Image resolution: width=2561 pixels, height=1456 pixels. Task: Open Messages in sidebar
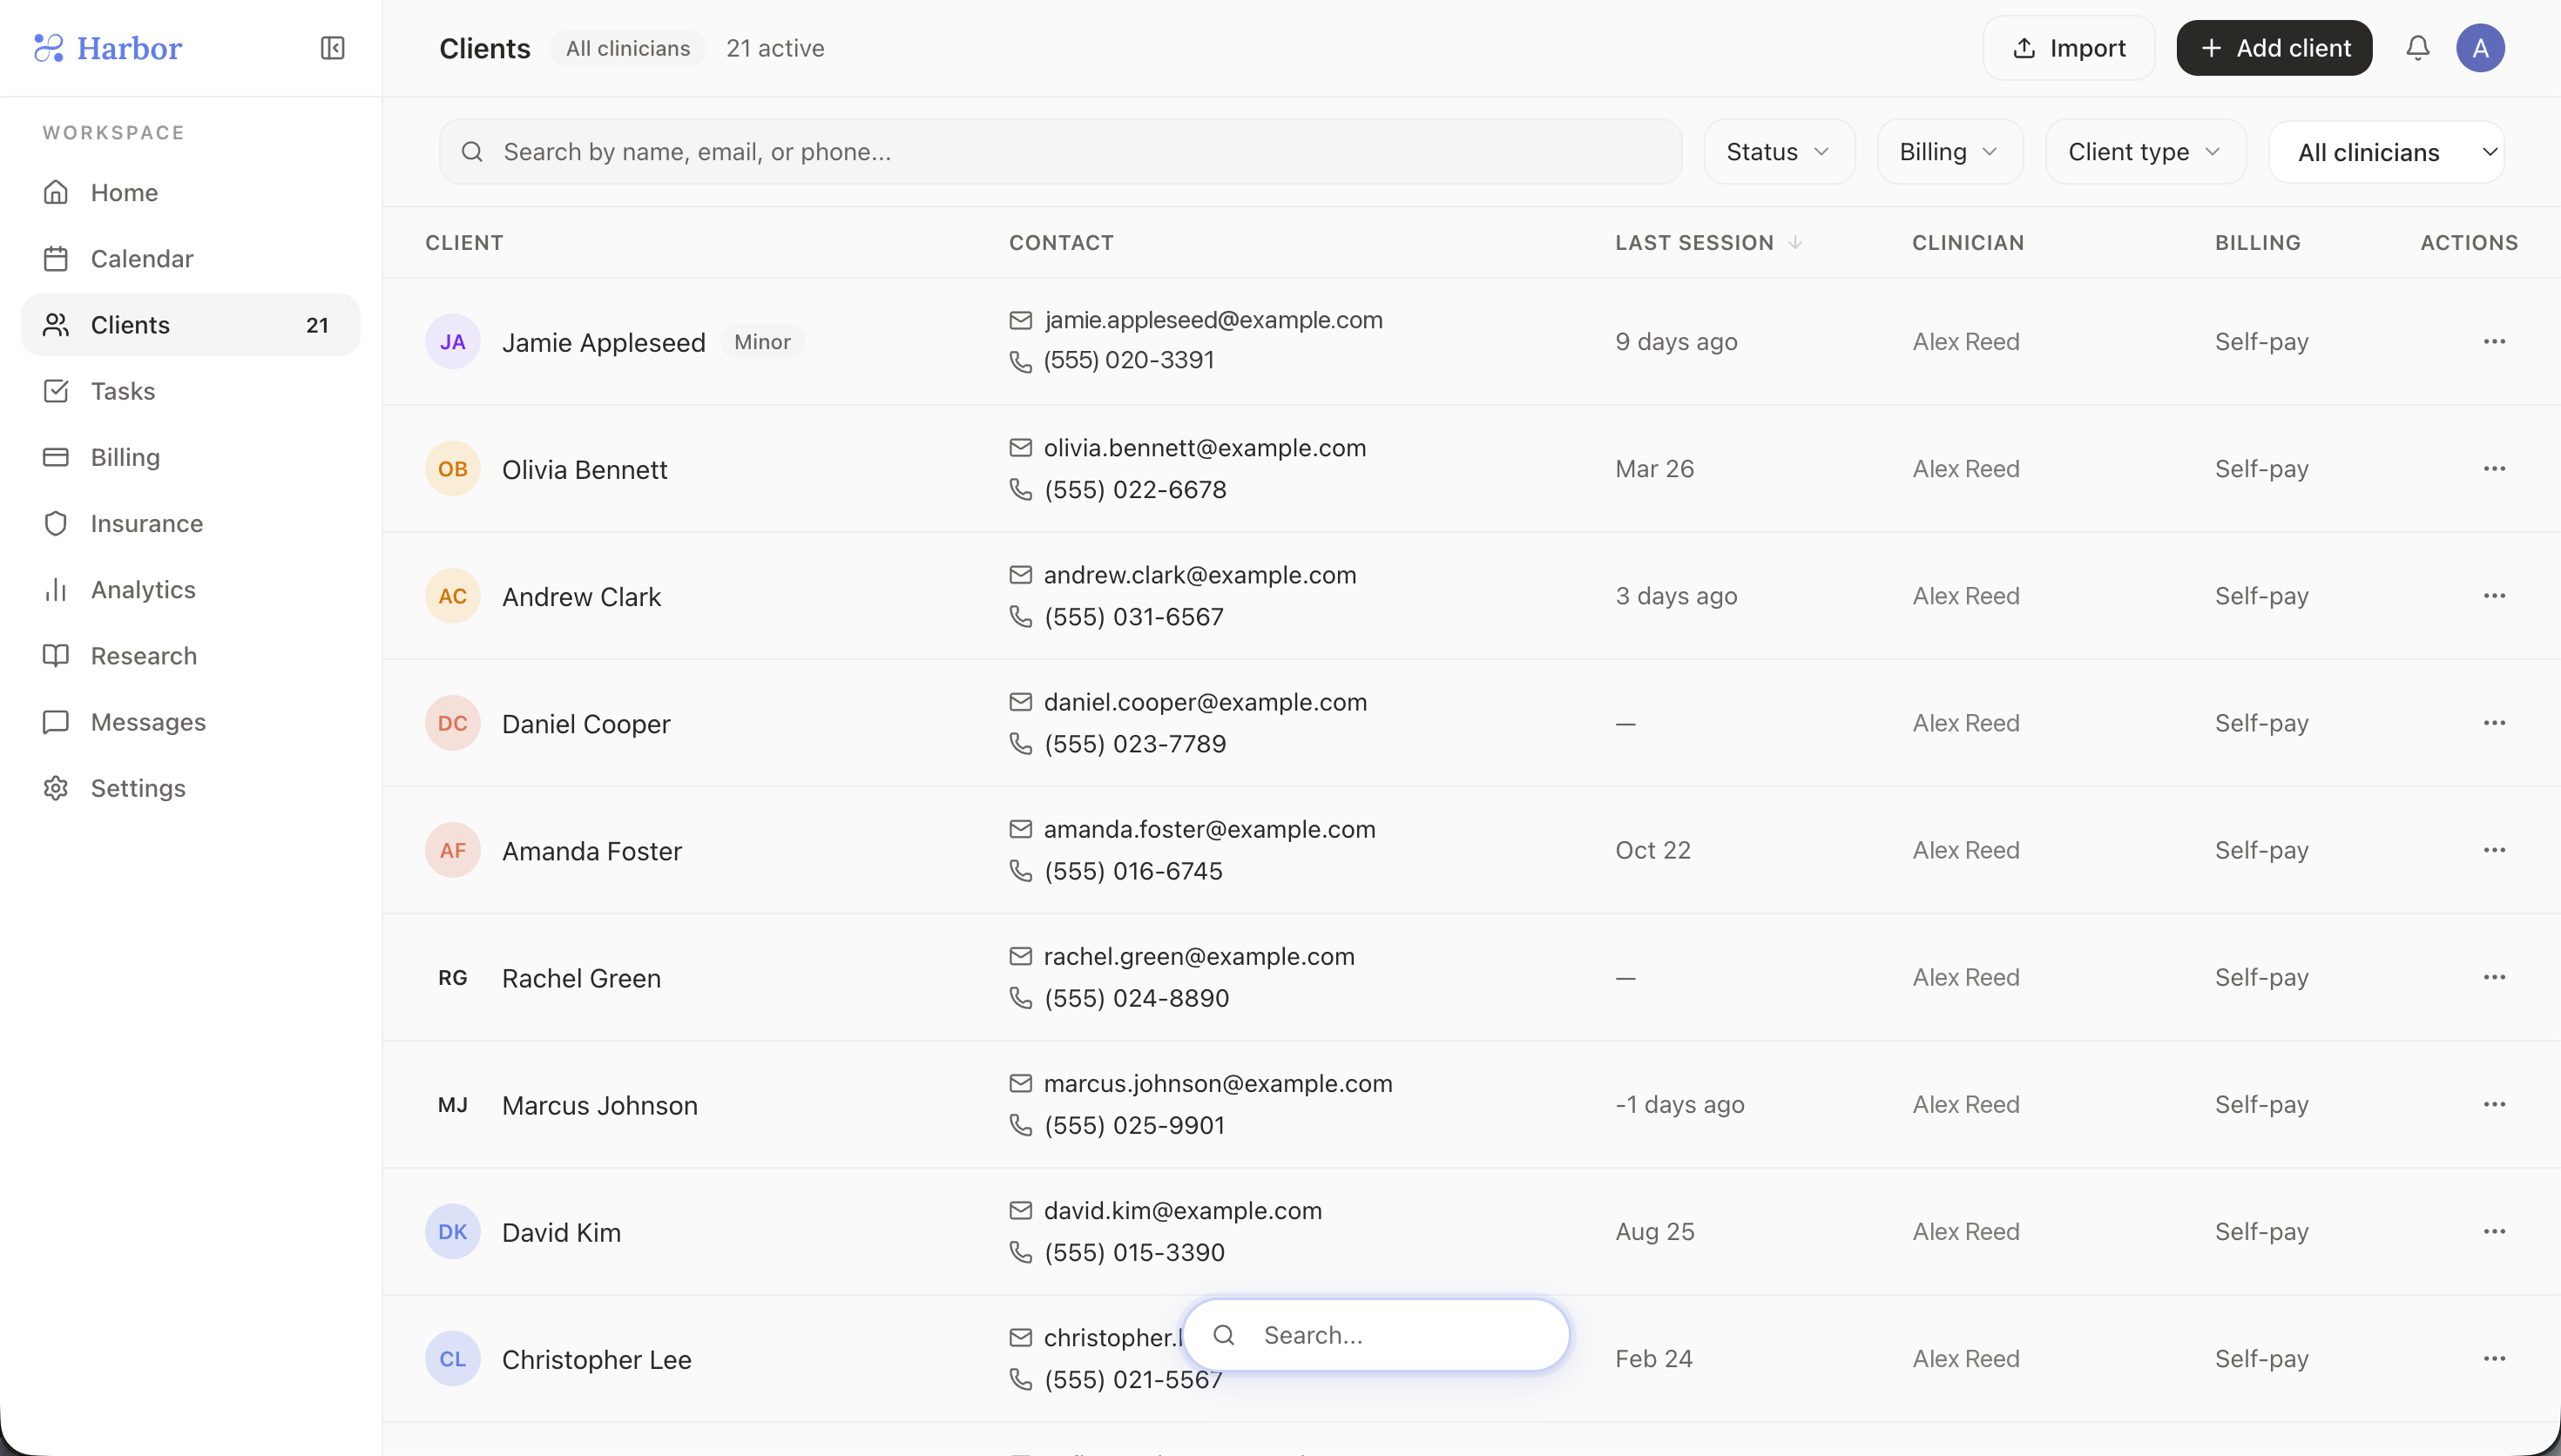coord(190,722)
